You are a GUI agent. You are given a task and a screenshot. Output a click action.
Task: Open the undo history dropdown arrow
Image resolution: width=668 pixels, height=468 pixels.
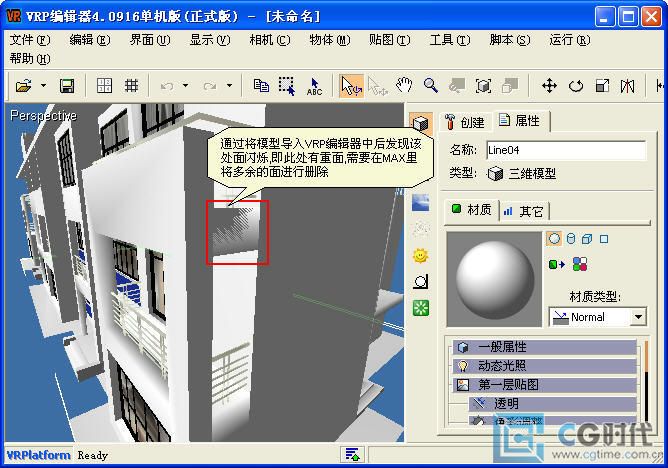click(185, 85)
